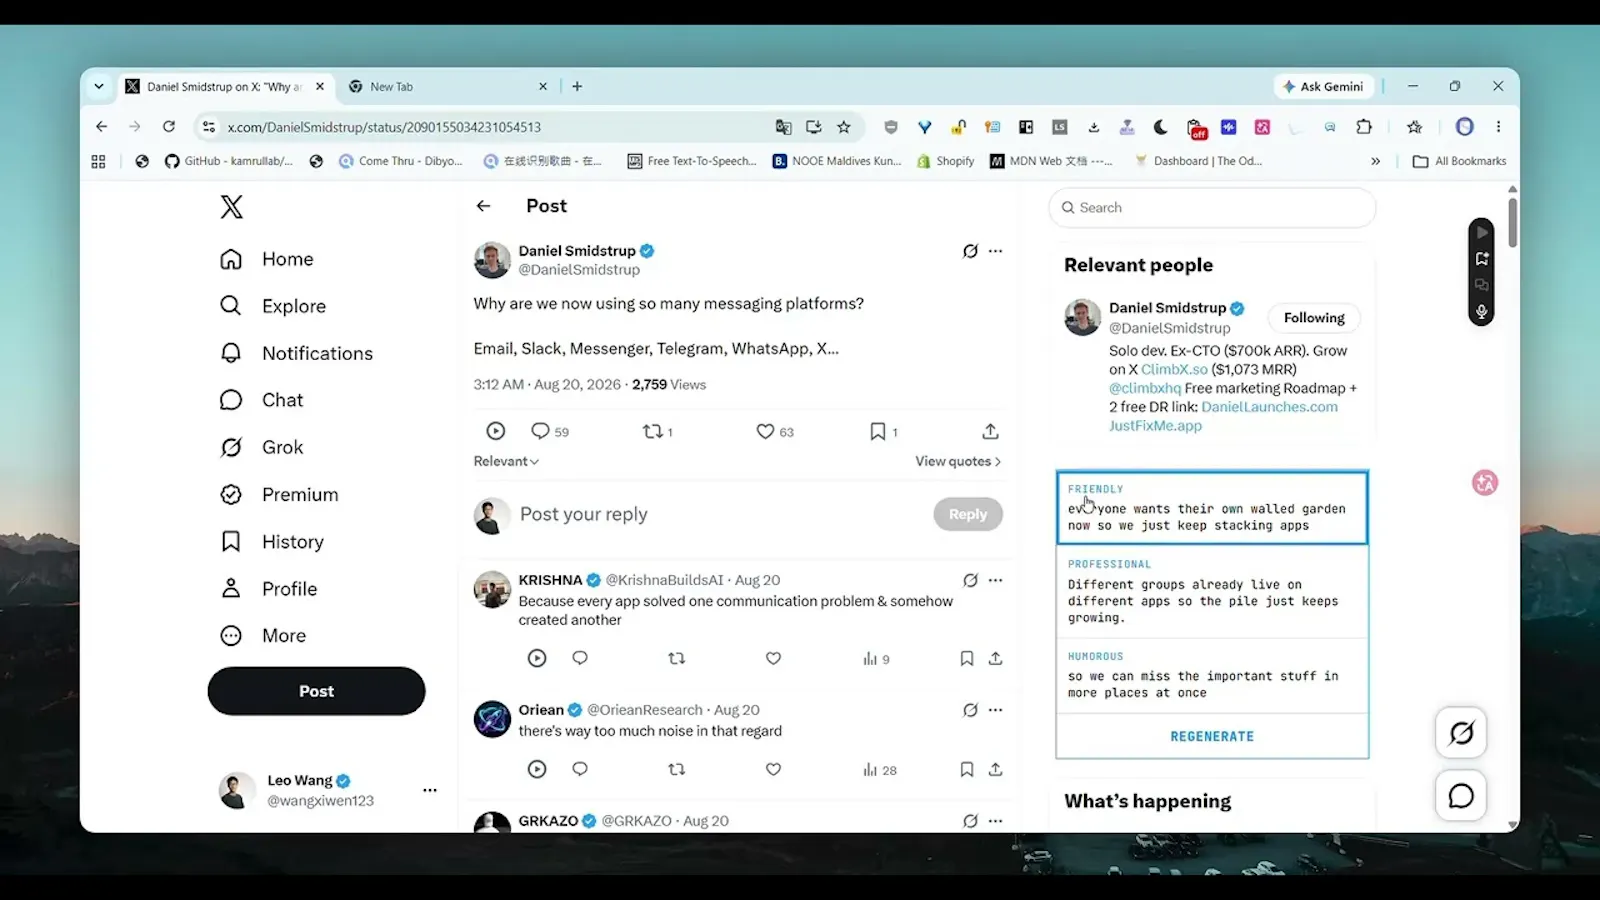Click microphone icon in side extension bar
The image size is (1600, 900).
(x=1482, y=312)
